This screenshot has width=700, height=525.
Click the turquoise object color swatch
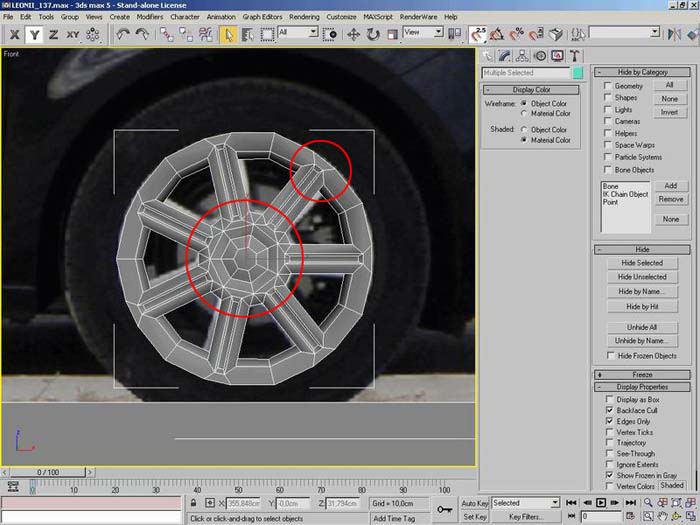(x=577, y=73)
